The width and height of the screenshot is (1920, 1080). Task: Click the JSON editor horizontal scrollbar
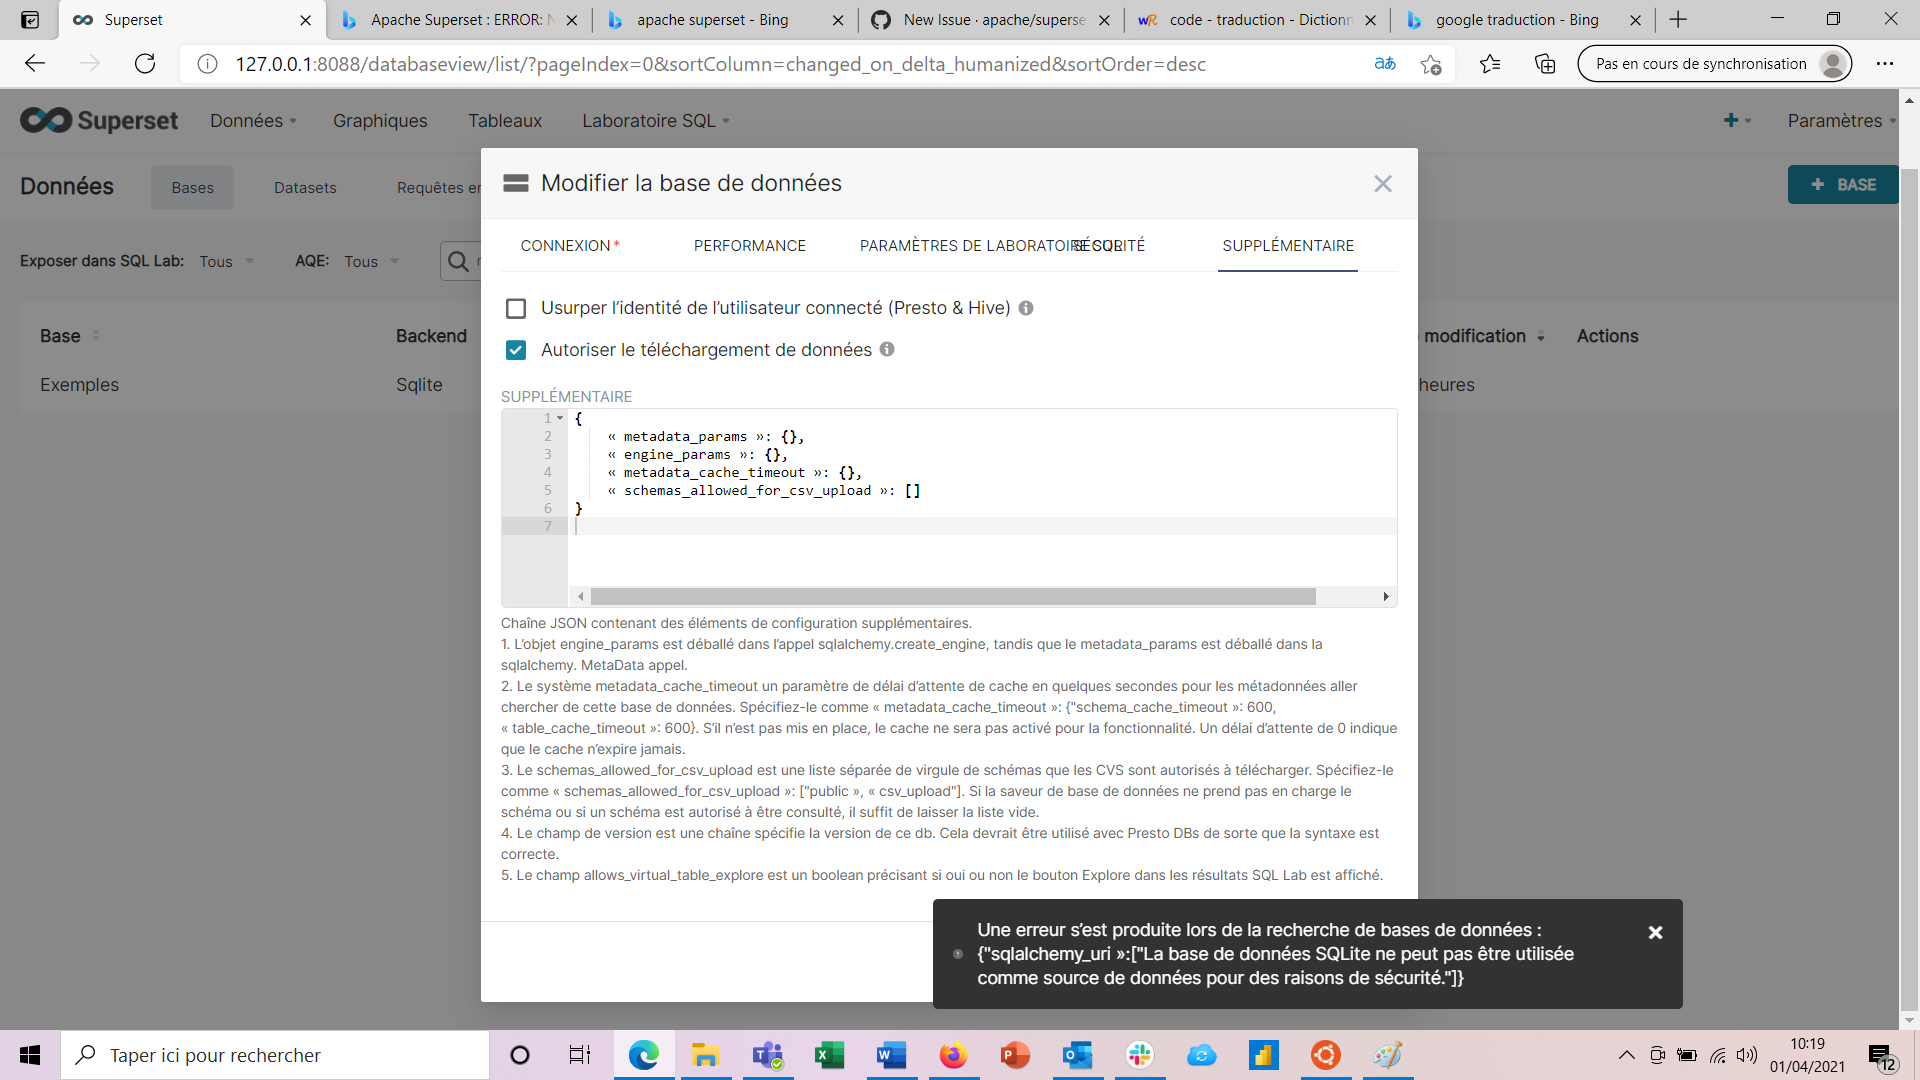tap(952, 597)
